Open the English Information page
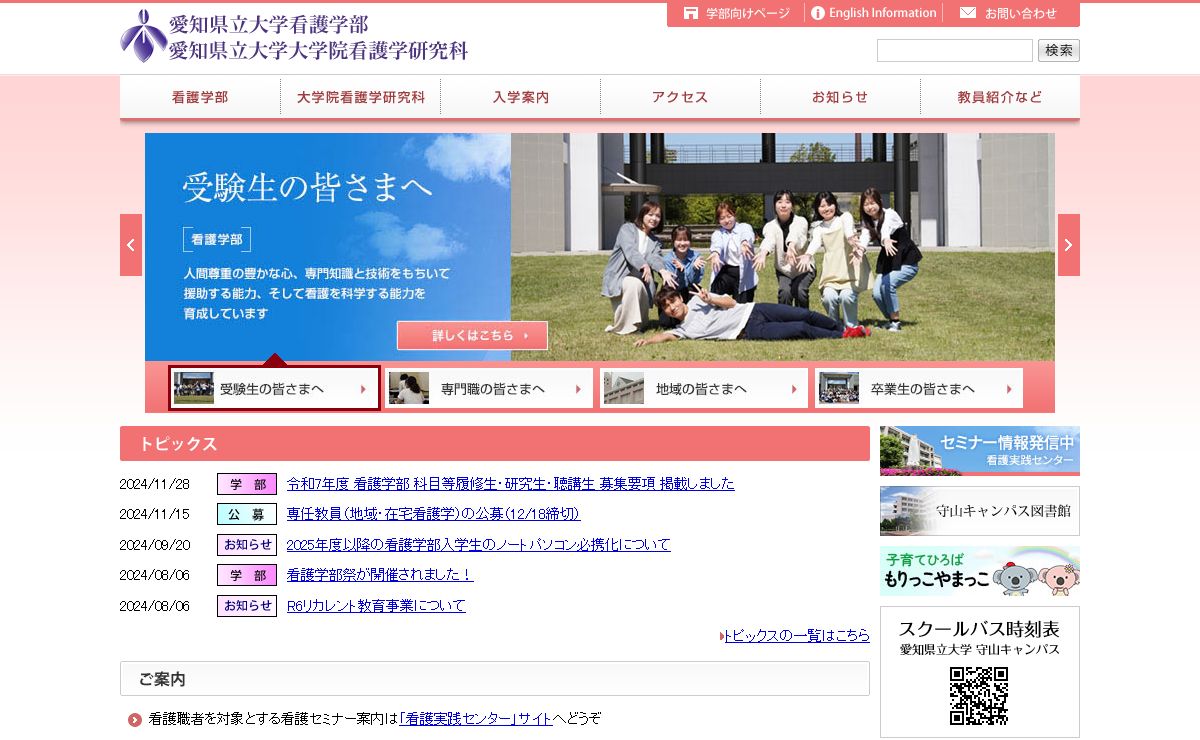1200x740 pixels. click(873, 13)
